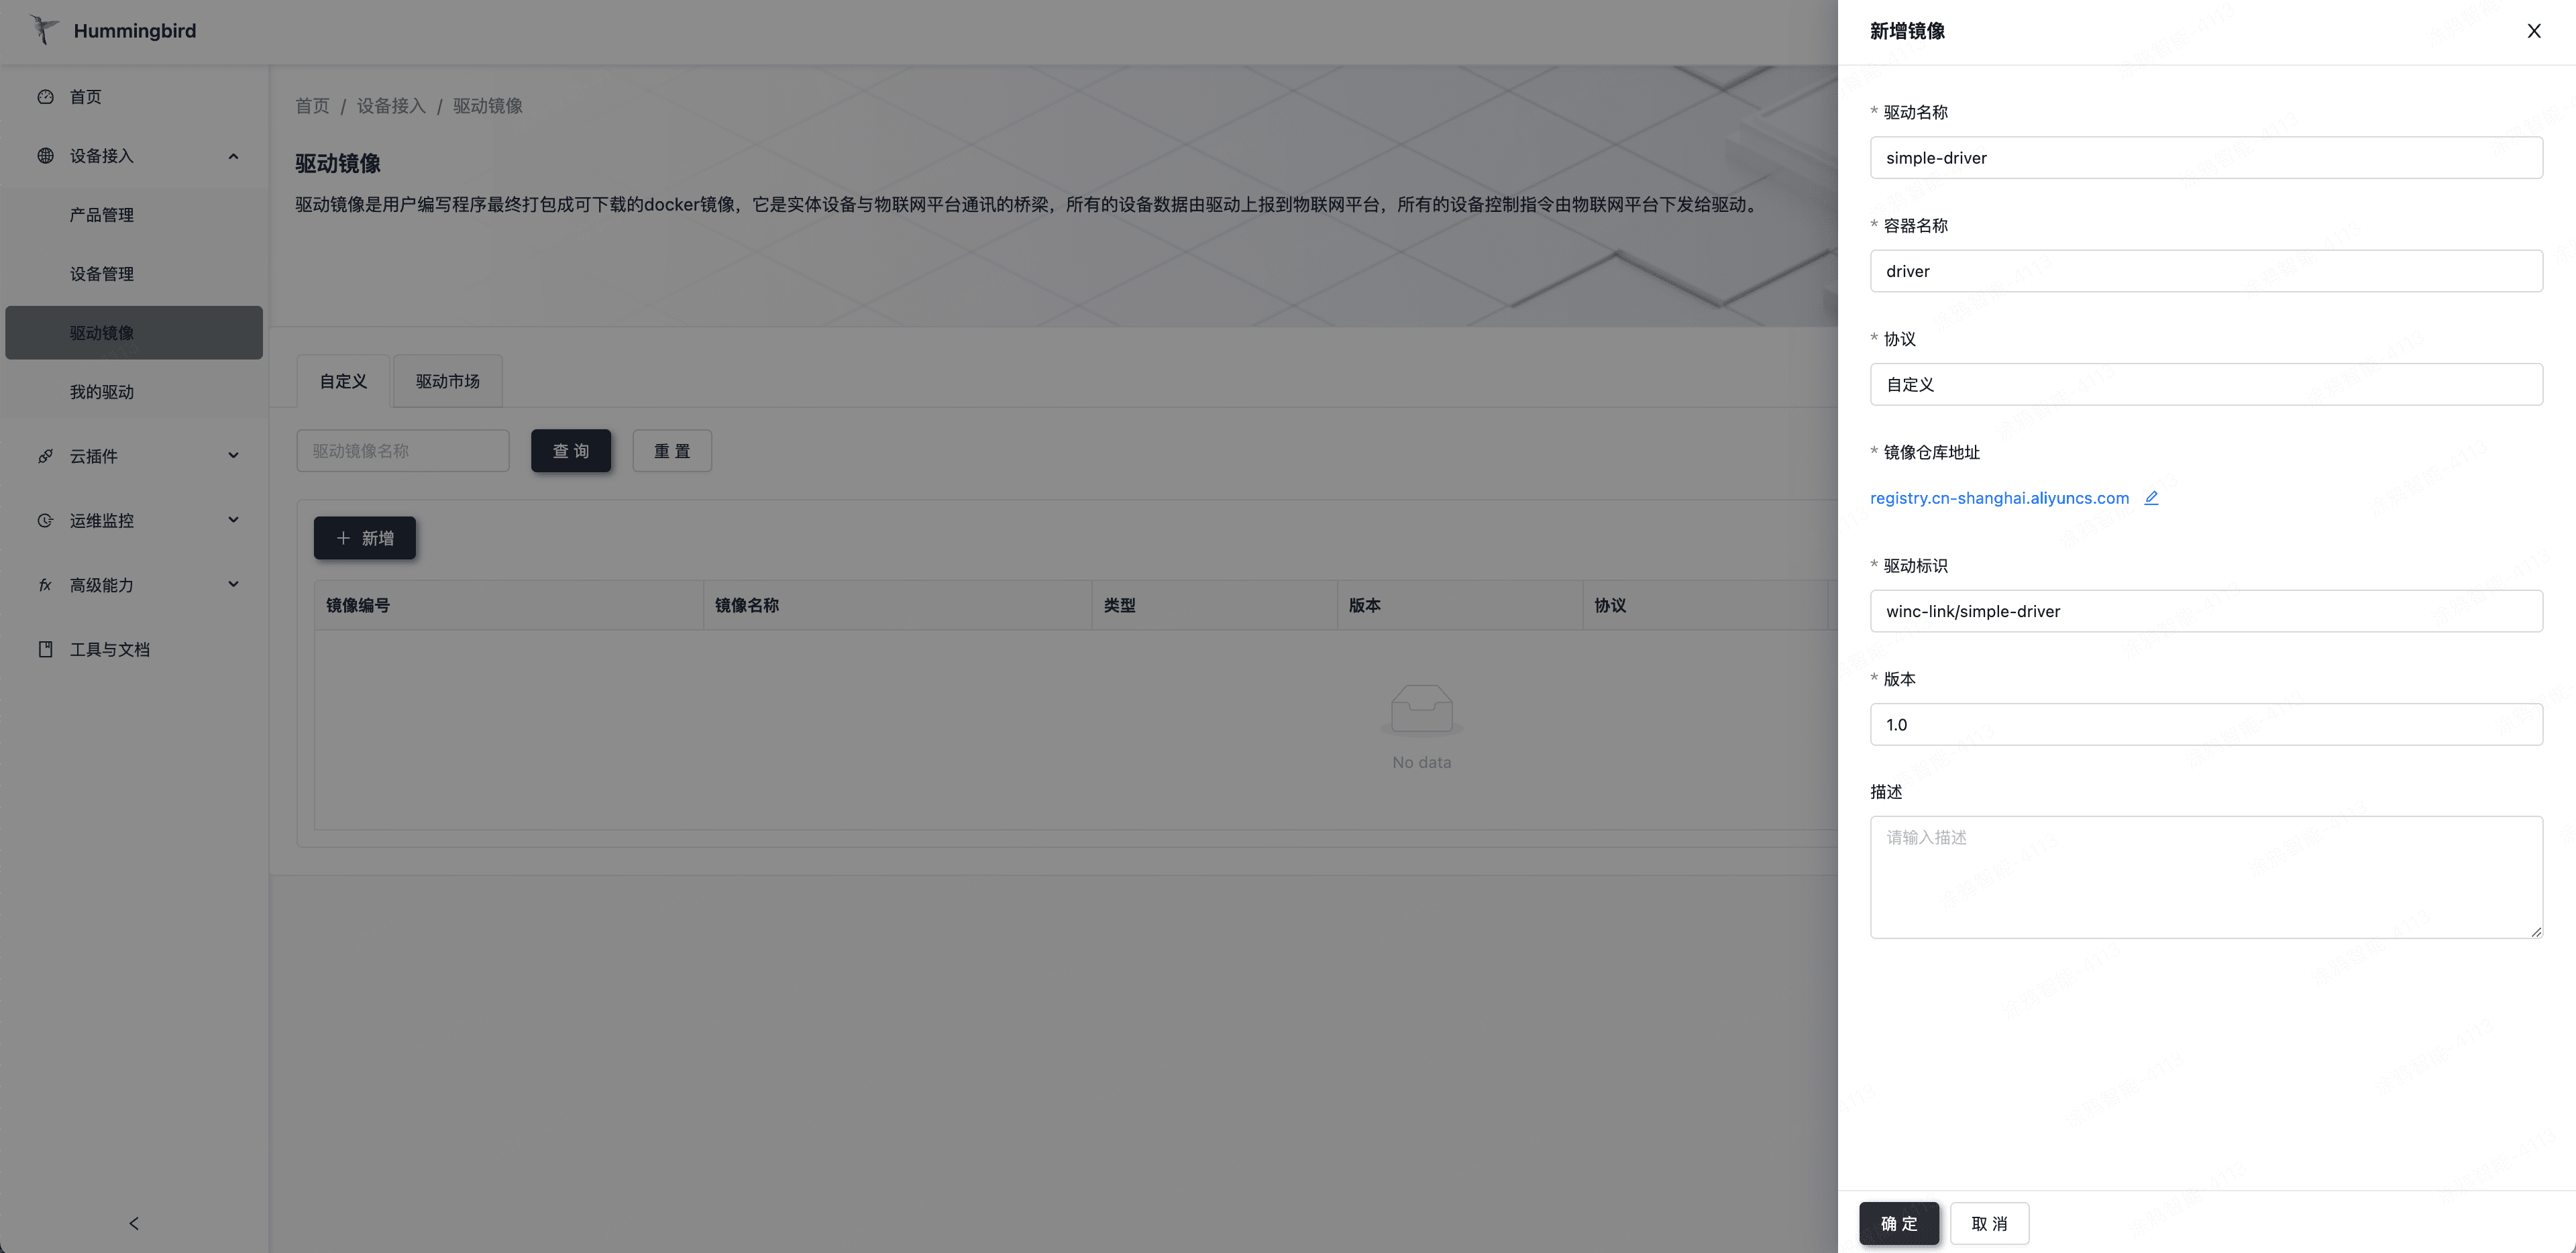This screenshot has width=2576, height=1253.
Task: Click the 首页 dashboard icon in sidebar
Action: coord(45,97)
